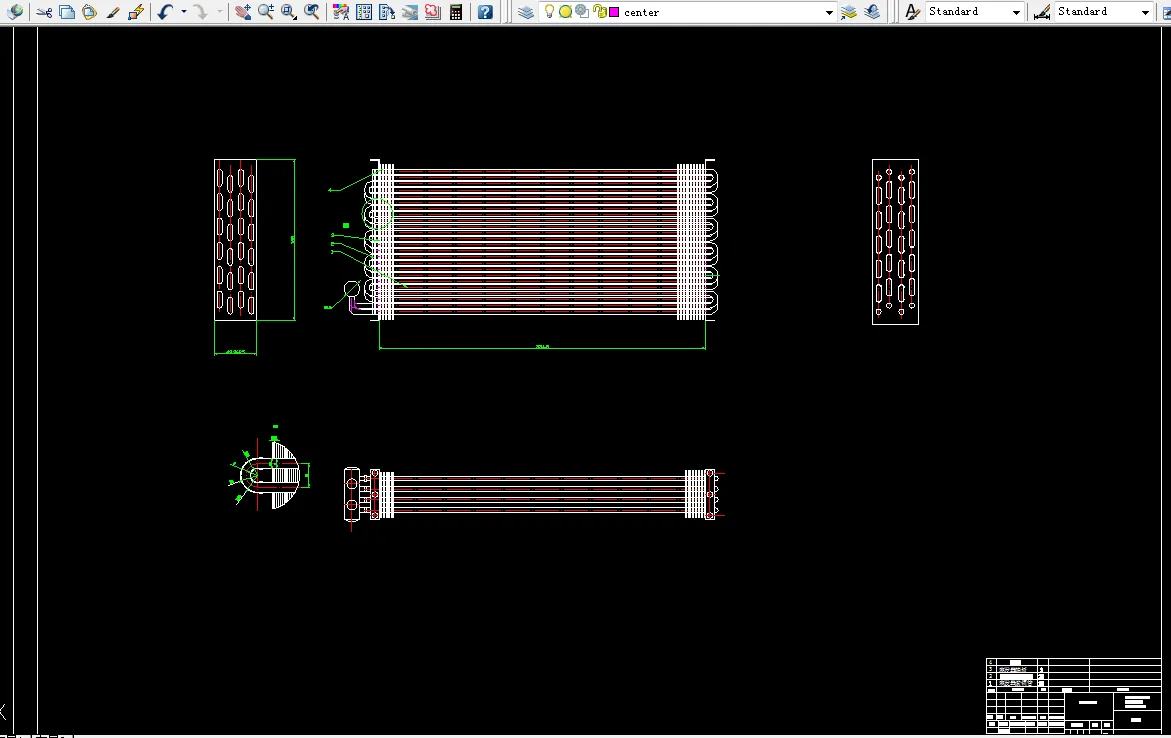Image resolution: width=1171 pixels, height=738 pixels.
Task: Click the greyed Redo arrow
Action: click(x=200, y=12)
